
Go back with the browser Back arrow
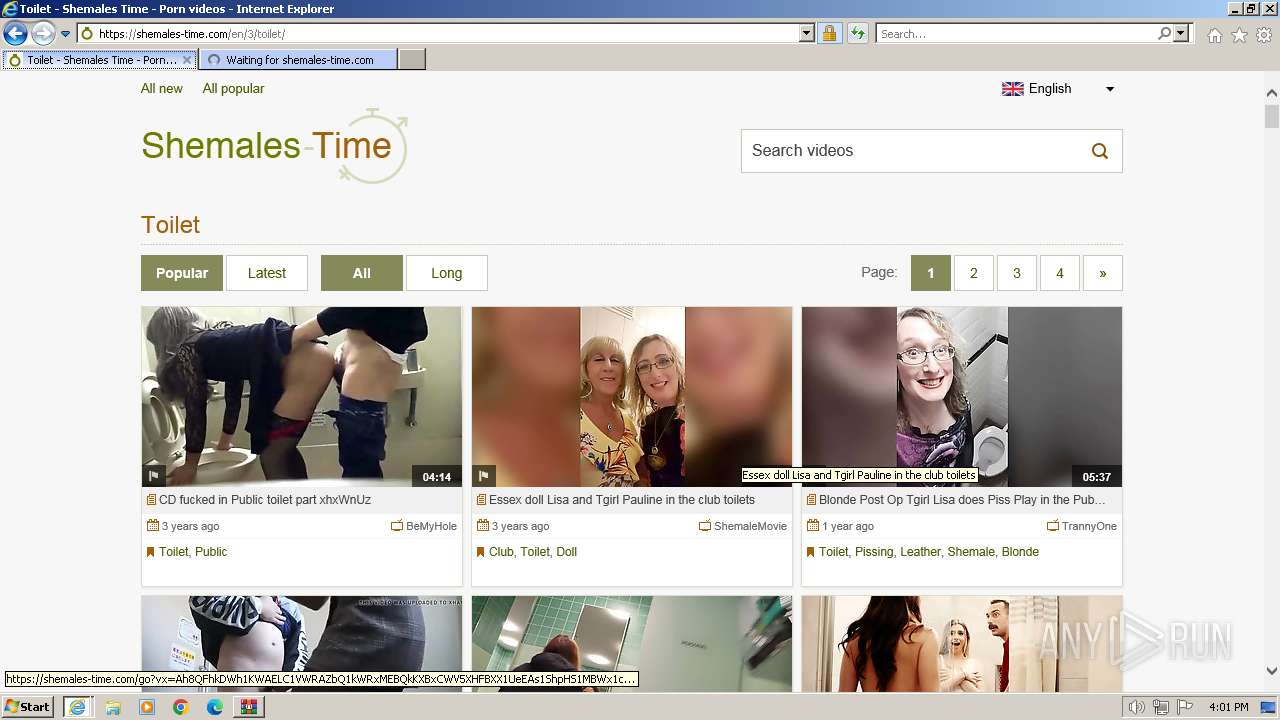tap(15, 34)
